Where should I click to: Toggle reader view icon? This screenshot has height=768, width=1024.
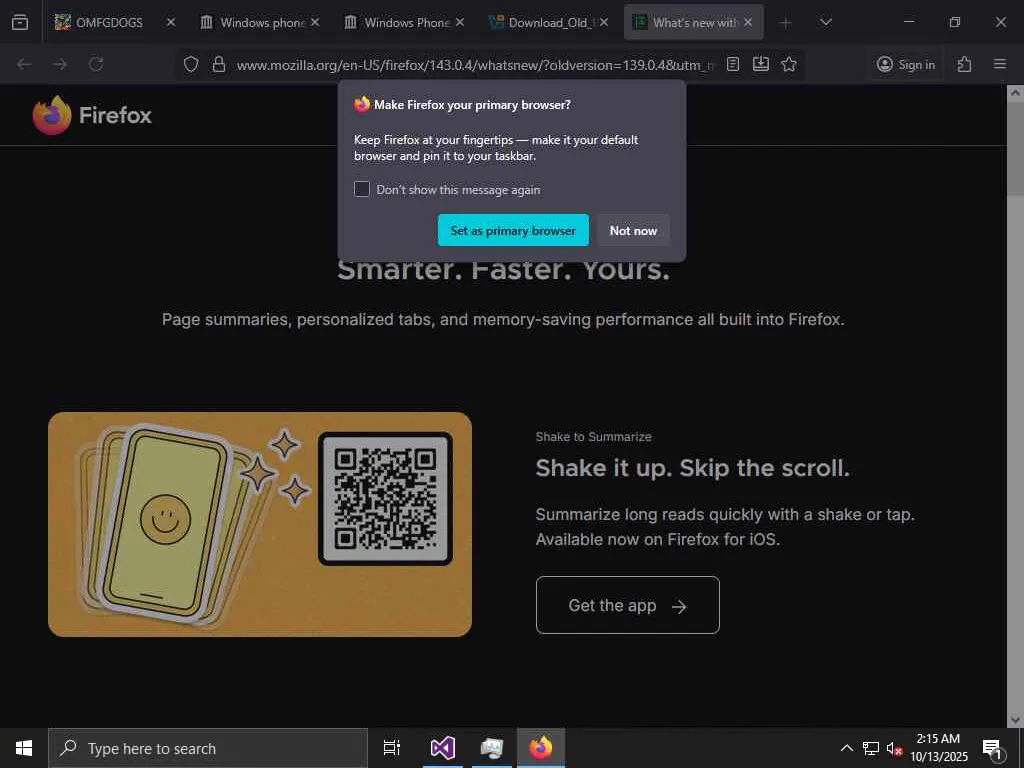point(733,64)
